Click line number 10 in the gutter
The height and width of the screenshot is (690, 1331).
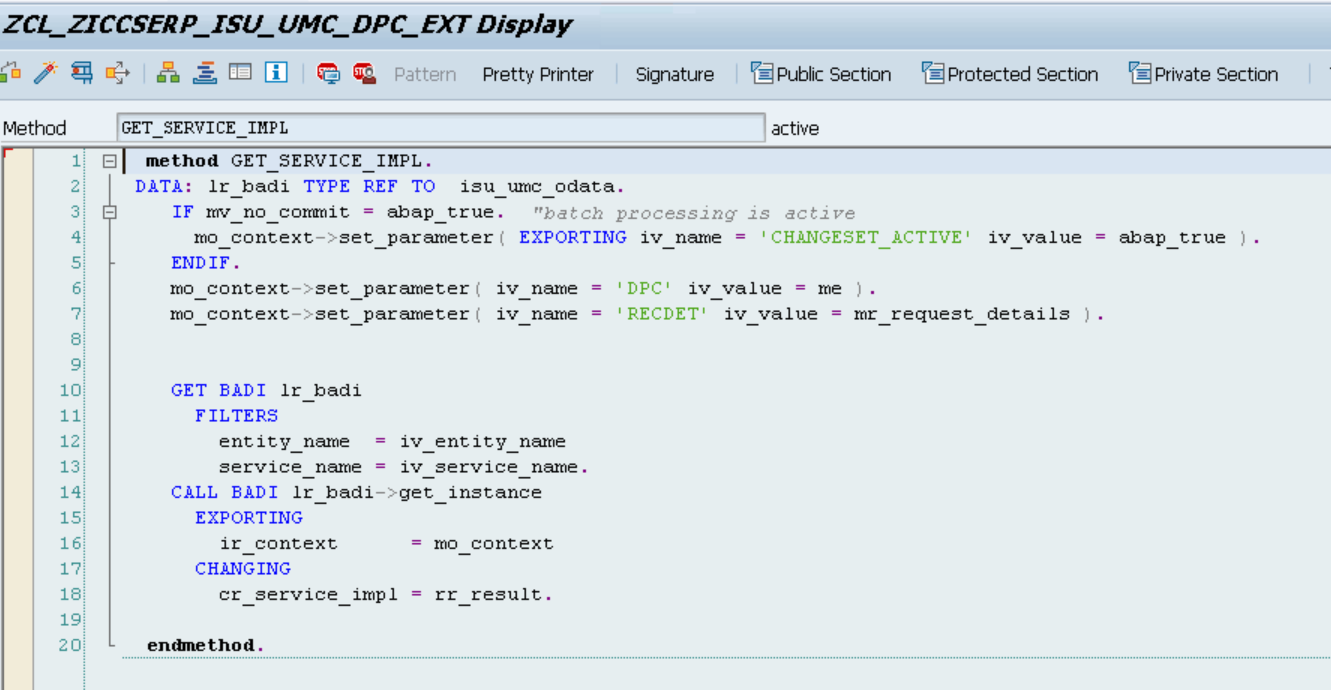click(70, 390)
